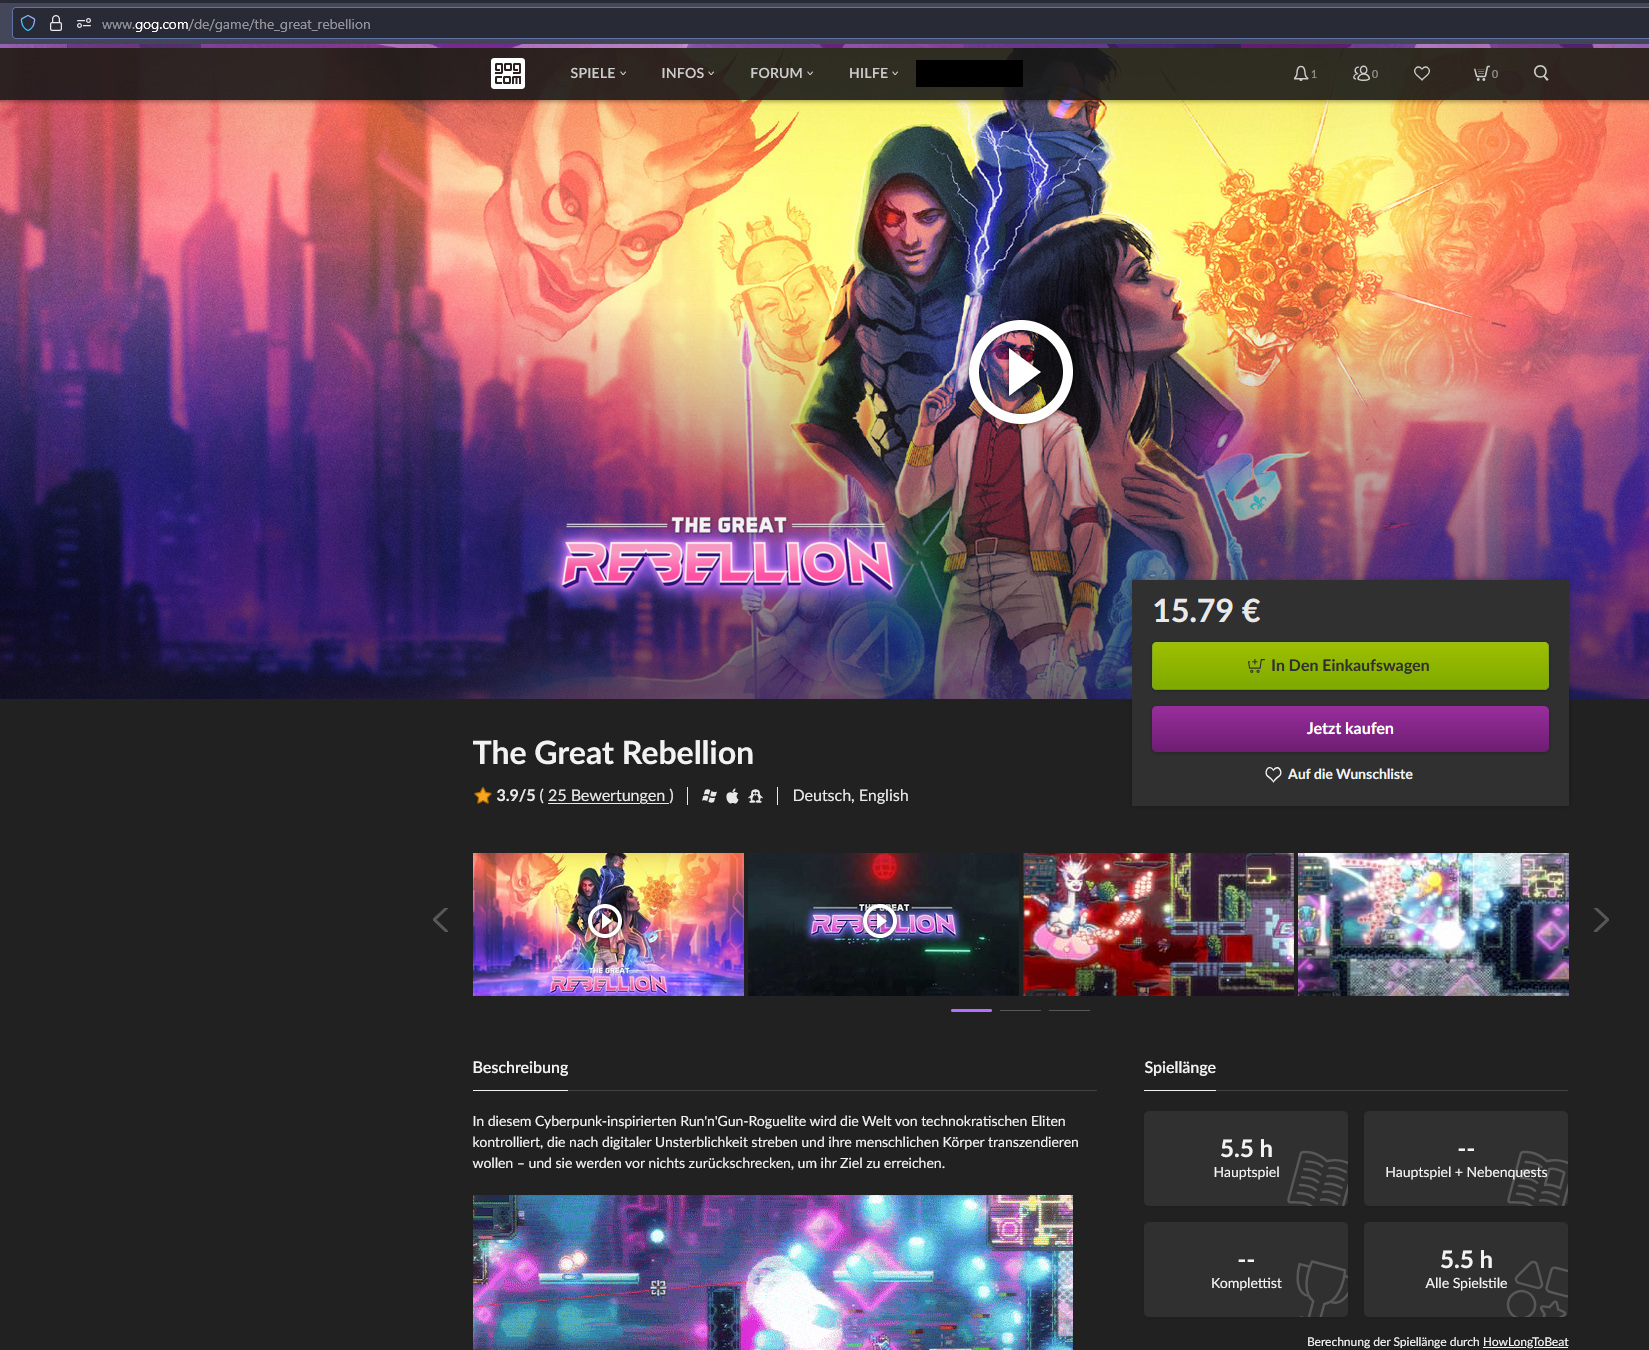Click the site permissions icon in address bar
The width and height of the screenshot is (1649, 1350).
84,23
